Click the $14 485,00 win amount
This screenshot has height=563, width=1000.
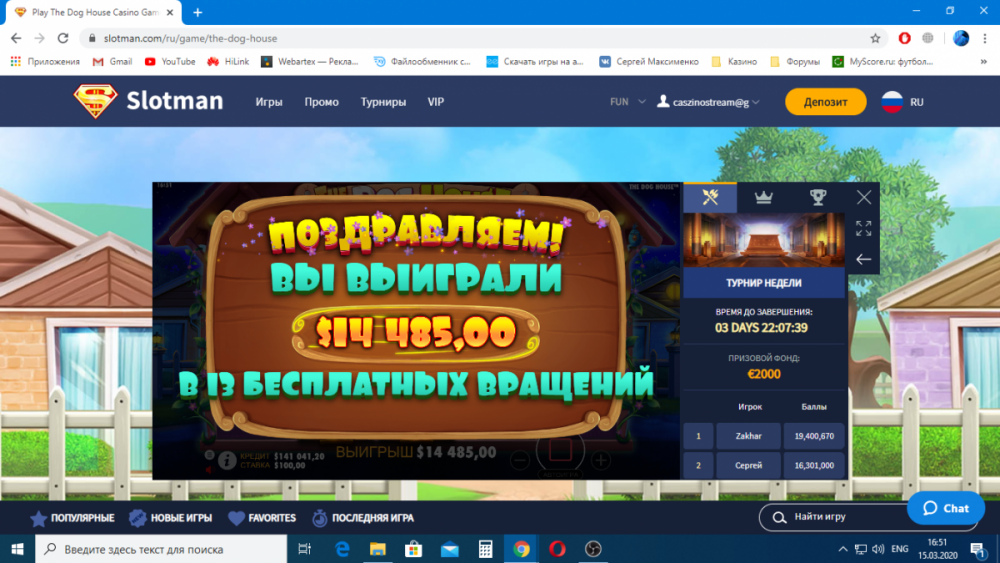[x=416, y=333]
